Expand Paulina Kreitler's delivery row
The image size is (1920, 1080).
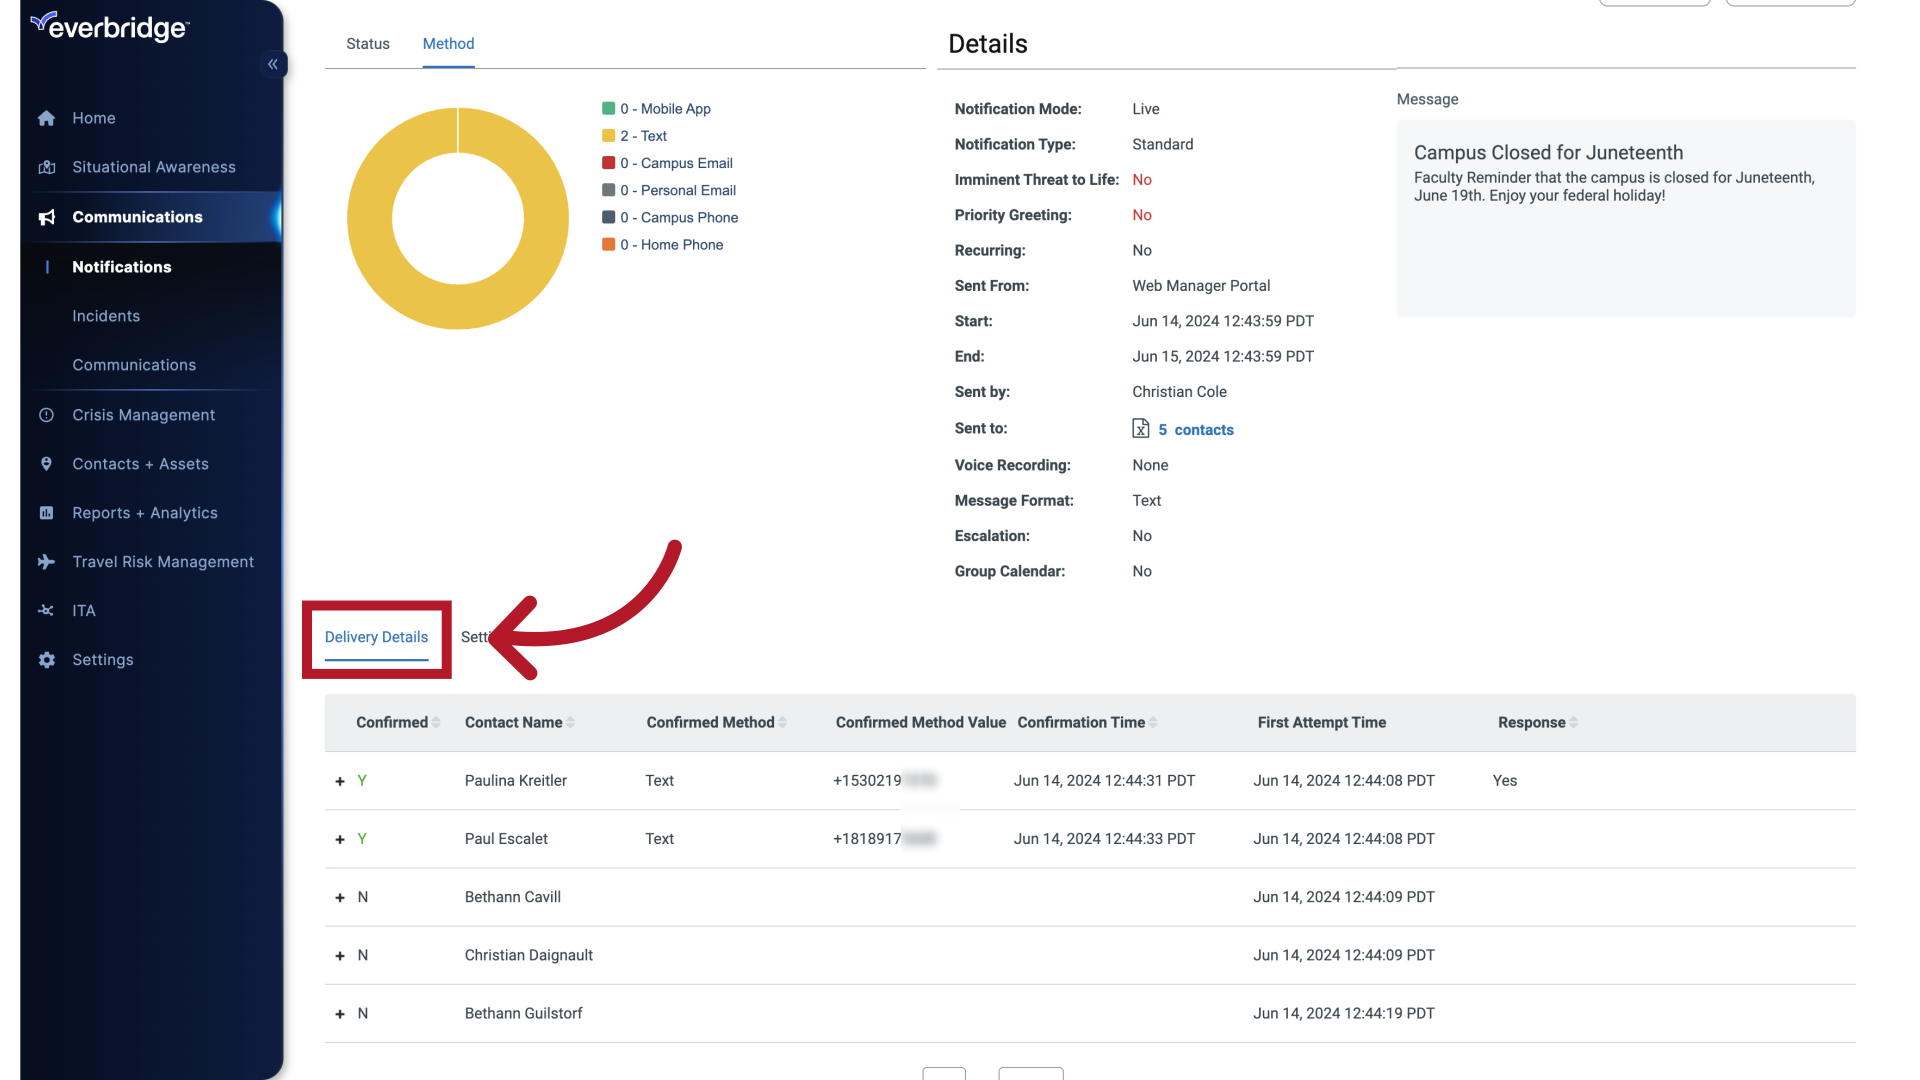point(339,781)
